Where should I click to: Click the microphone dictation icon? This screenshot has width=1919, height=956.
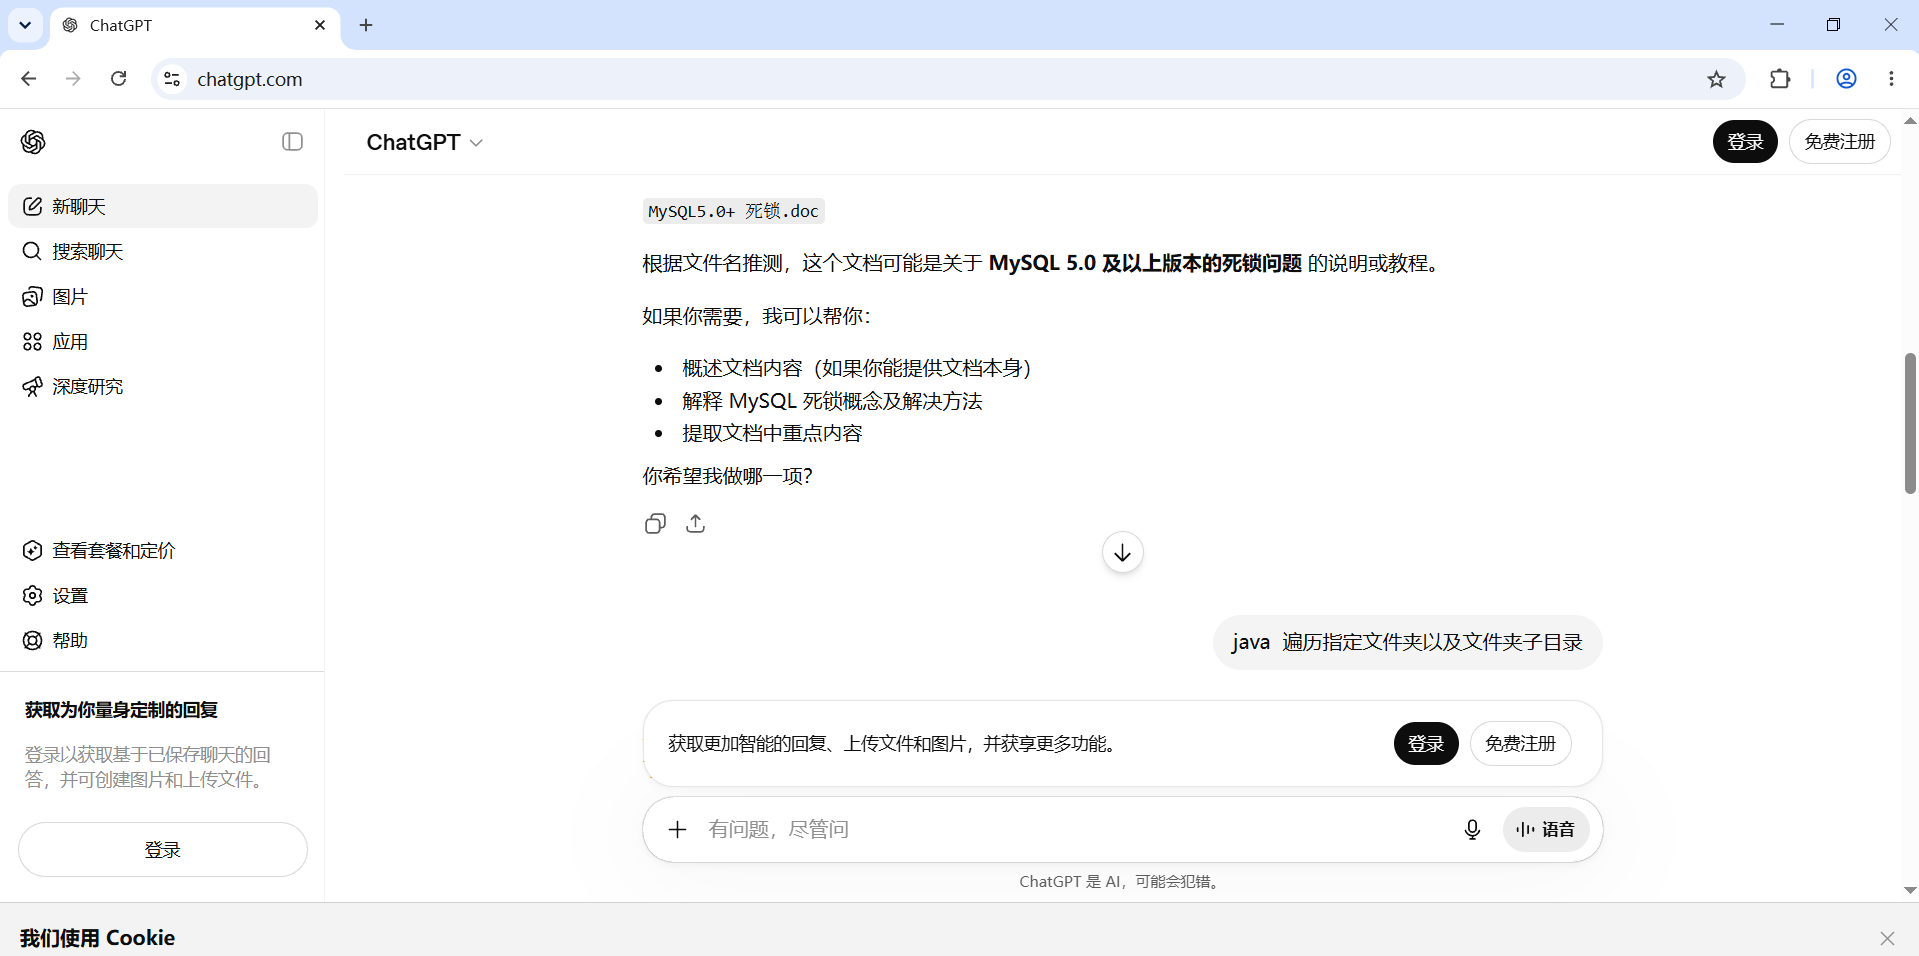point(1472,829)
